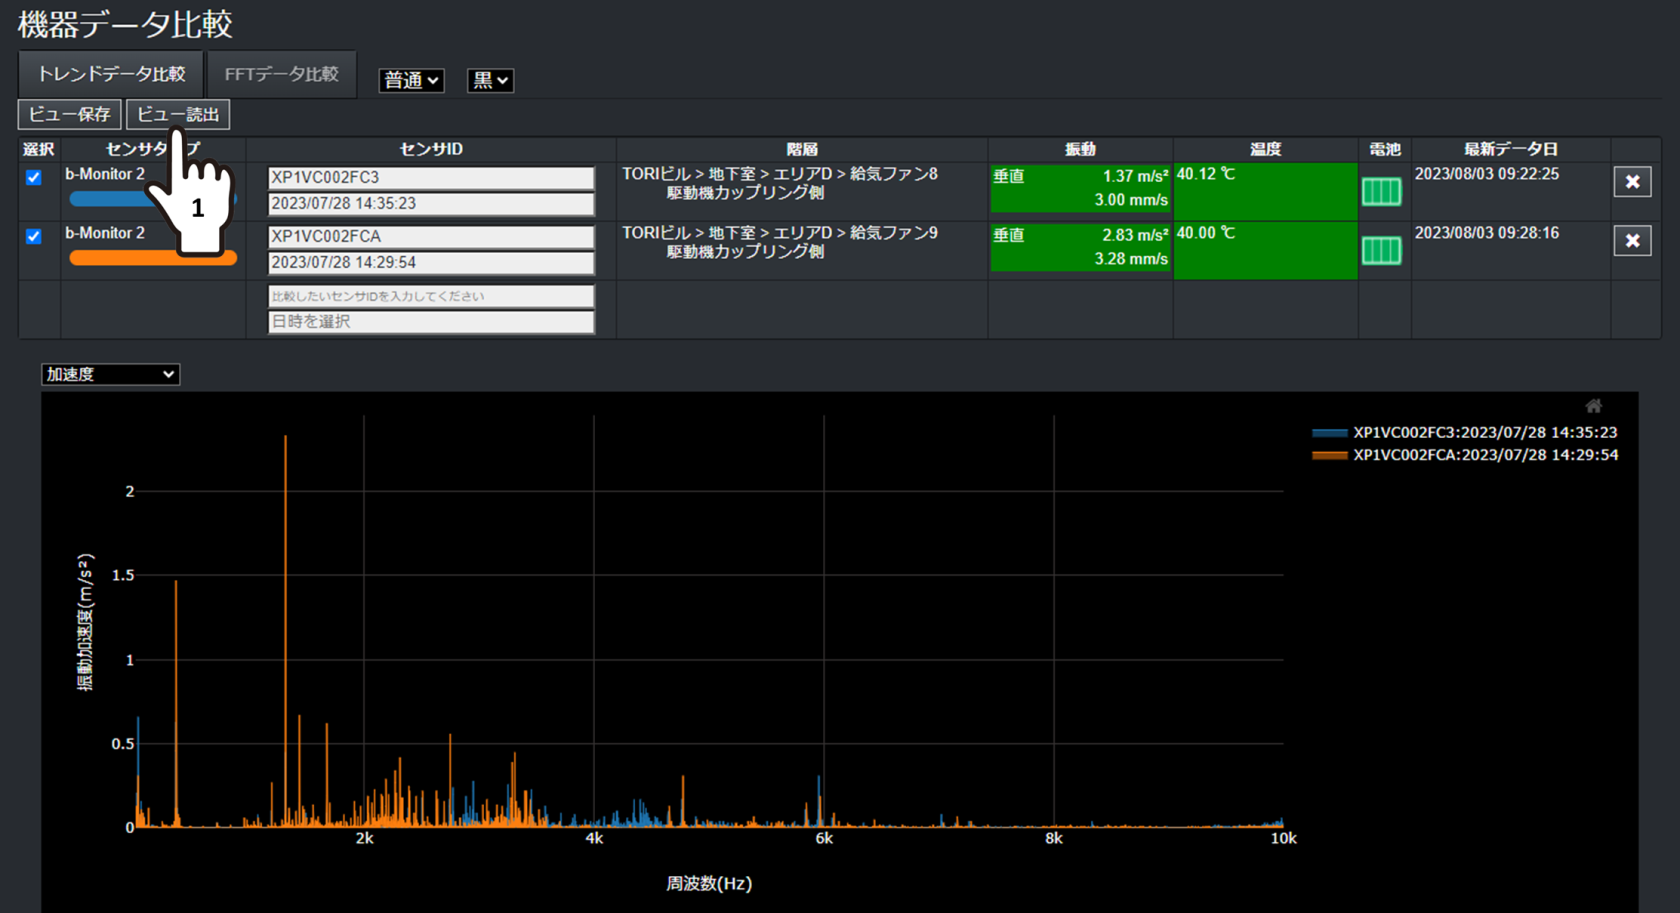Open the 黒 theme dropdown
Viewport: 1680px width, 913px height.
490,80
